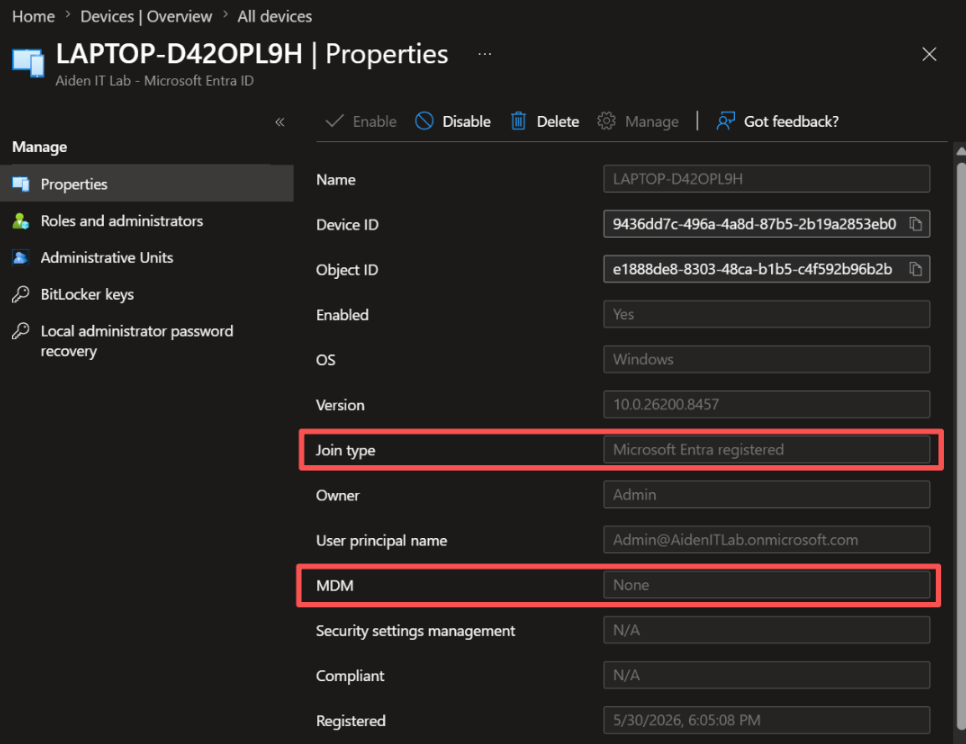The height and width of the screenshot is (744, 966).
Task: Click the OS field showing Windows
Action: click(x=766, y=359)
